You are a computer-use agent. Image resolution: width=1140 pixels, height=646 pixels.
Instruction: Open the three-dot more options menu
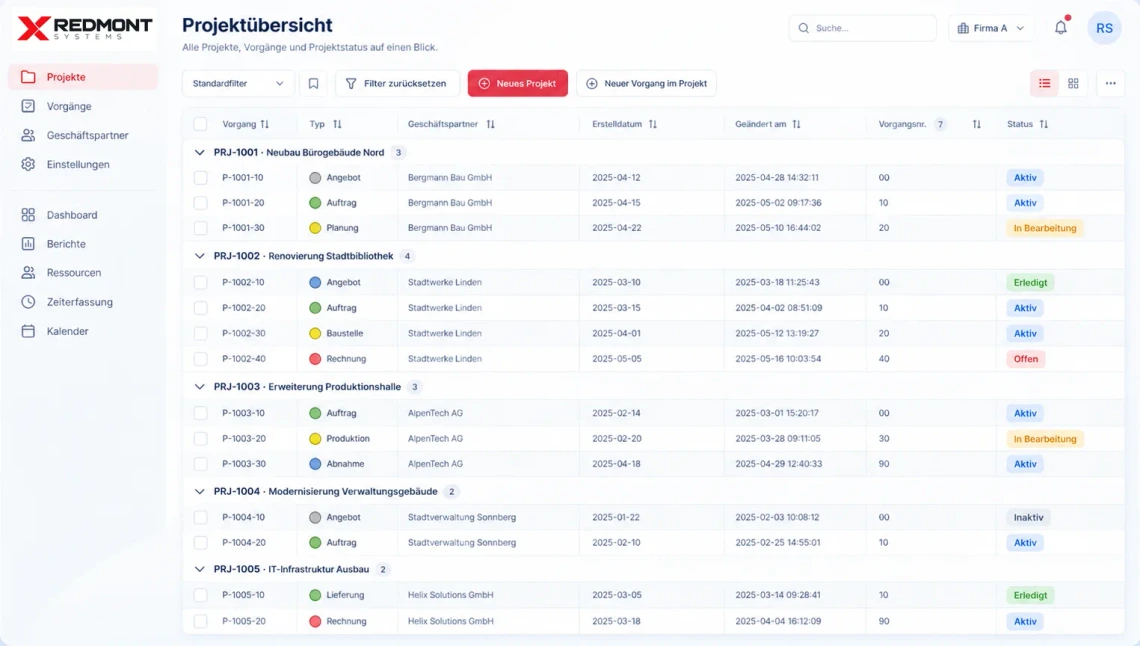pos(1110,84)
